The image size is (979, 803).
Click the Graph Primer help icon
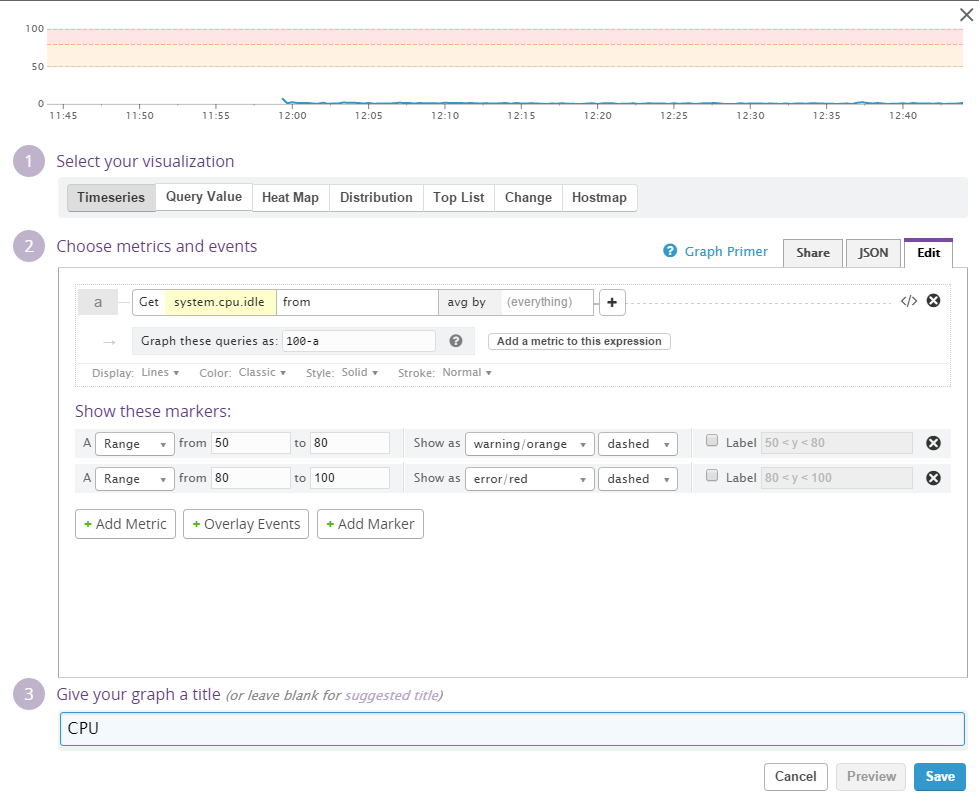[x=670, y=251]
